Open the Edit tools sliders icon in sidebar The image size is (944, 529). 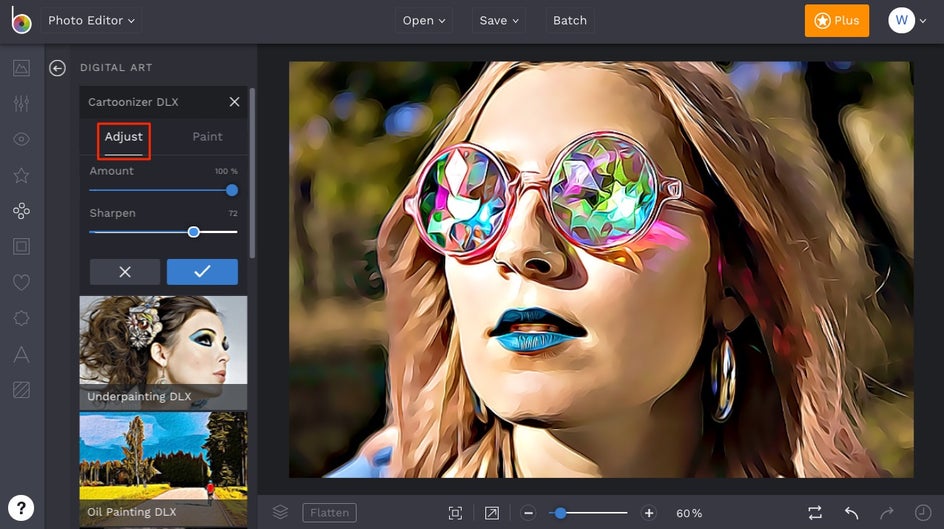click(21, 104)
